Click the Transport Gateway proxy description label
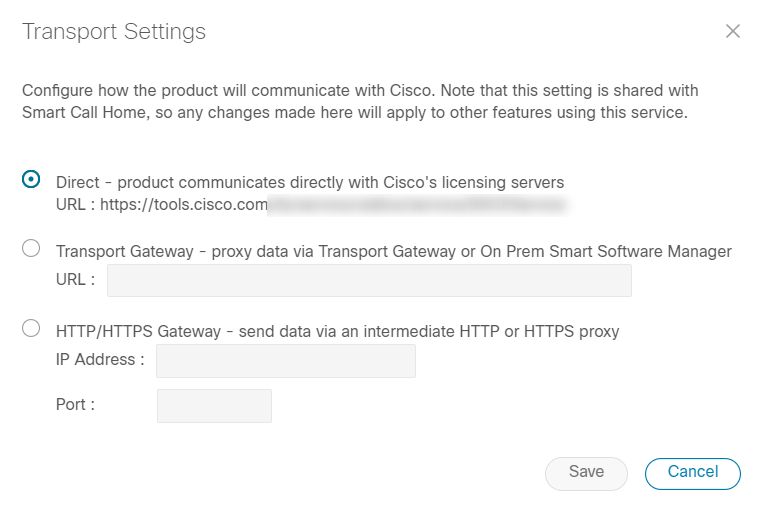The image size is (761, 510). [394, 251]
